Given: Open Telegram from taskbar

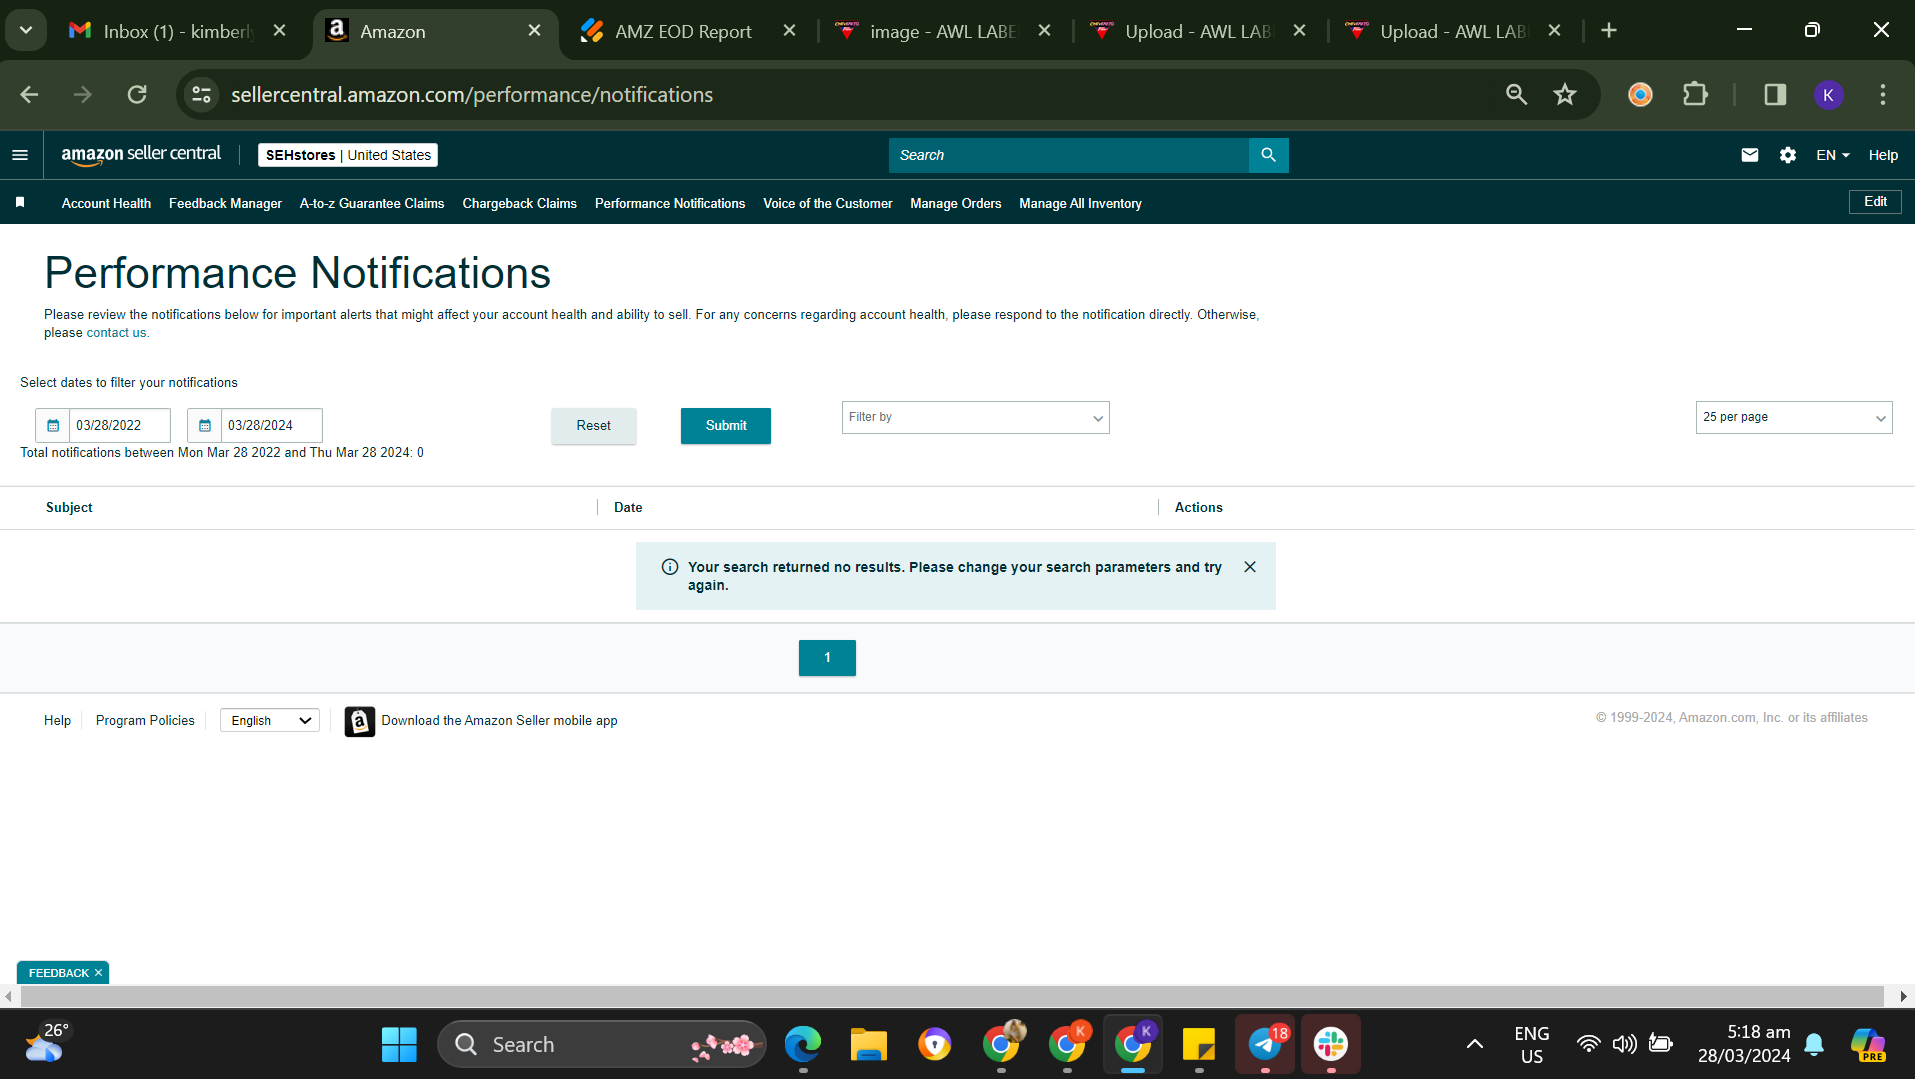Looking at the screenshot, I should (1265, 1044).
